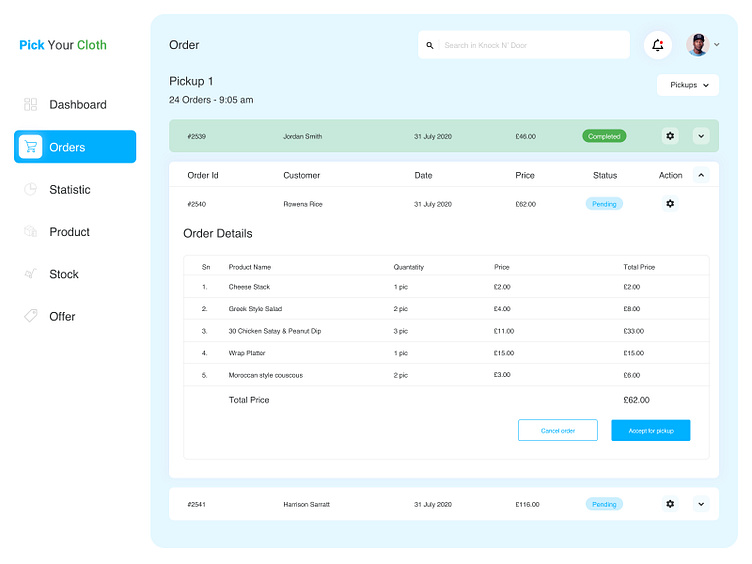Image resolution: width=752 pixels, height=564 pixels.
Task: Click the Stock sidebar icon
Action: tap(30, 274)
